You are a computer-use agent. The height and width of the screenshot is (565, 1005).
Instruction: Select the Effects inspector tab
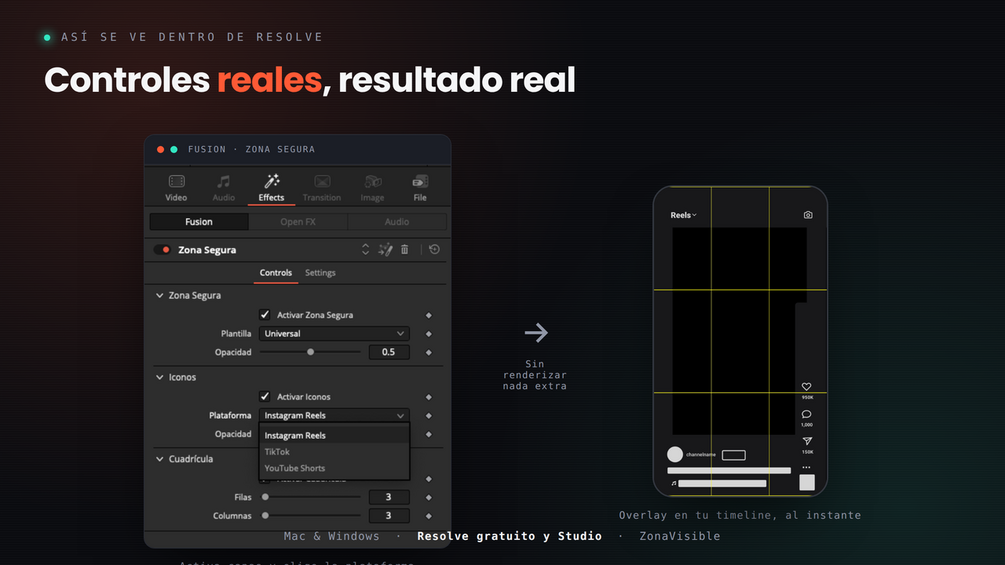(x=271, y=188)
